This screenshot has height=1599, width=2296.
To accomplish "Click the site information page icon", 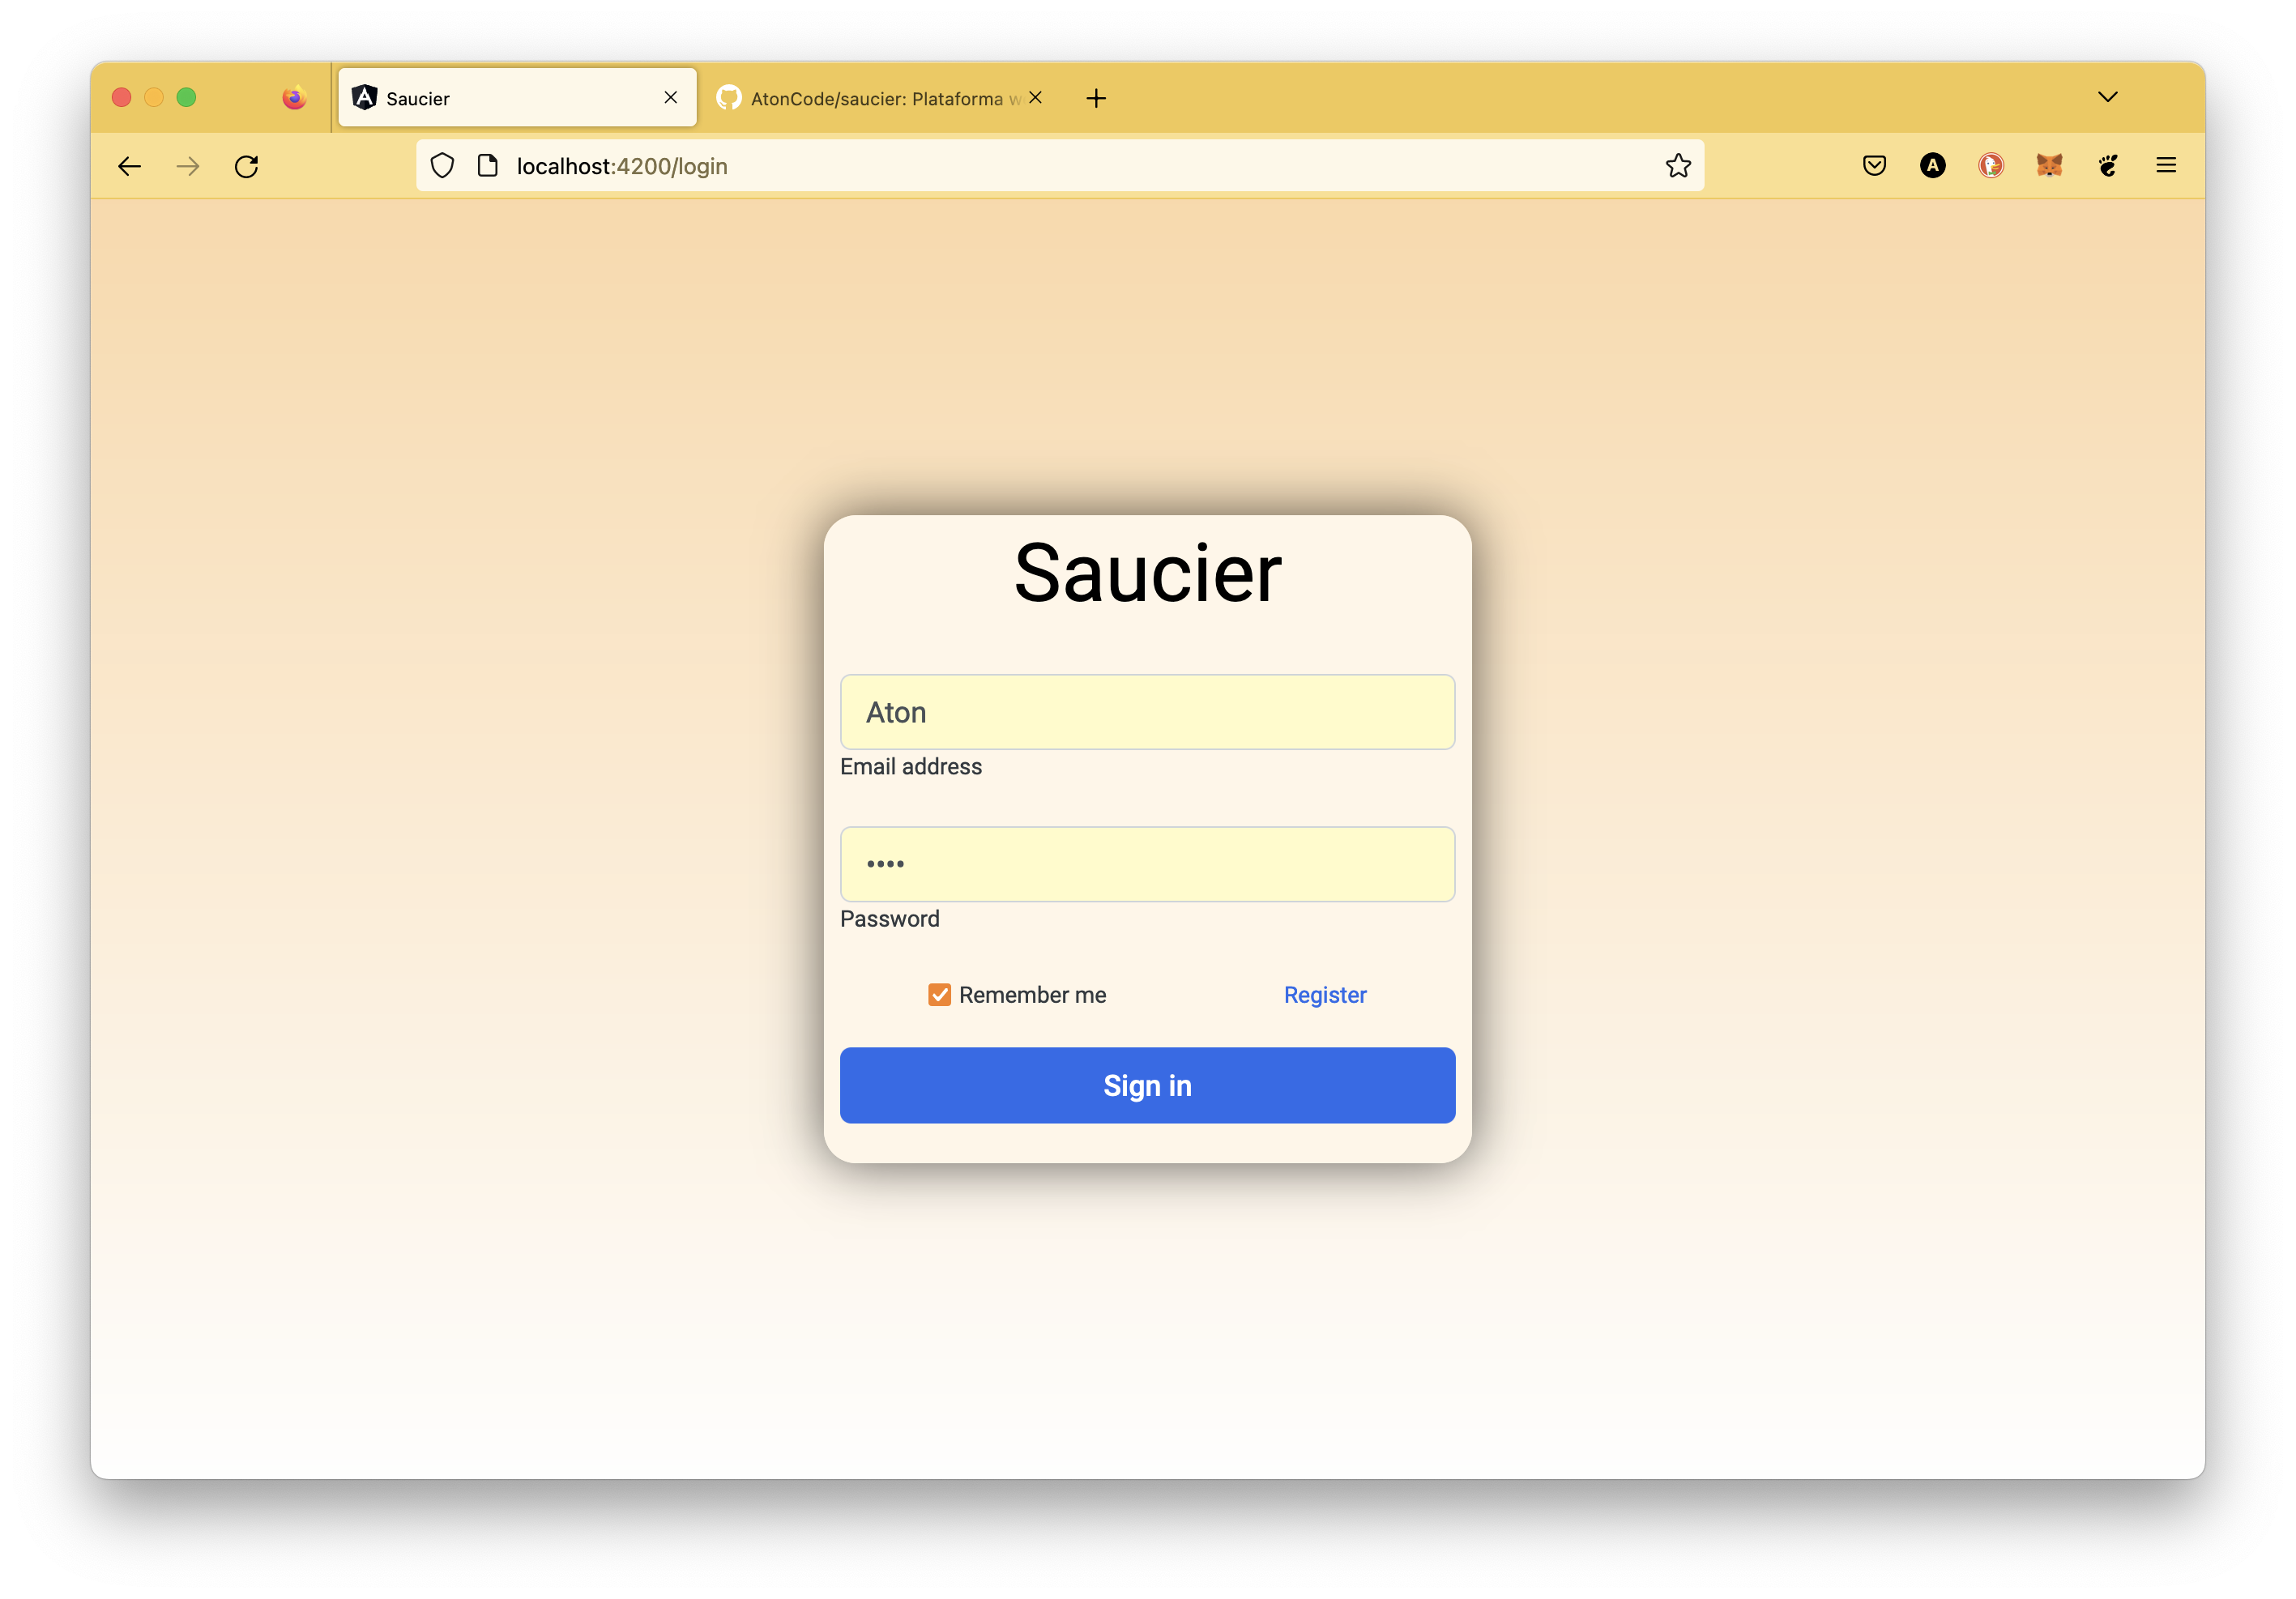I will (488, 166).
